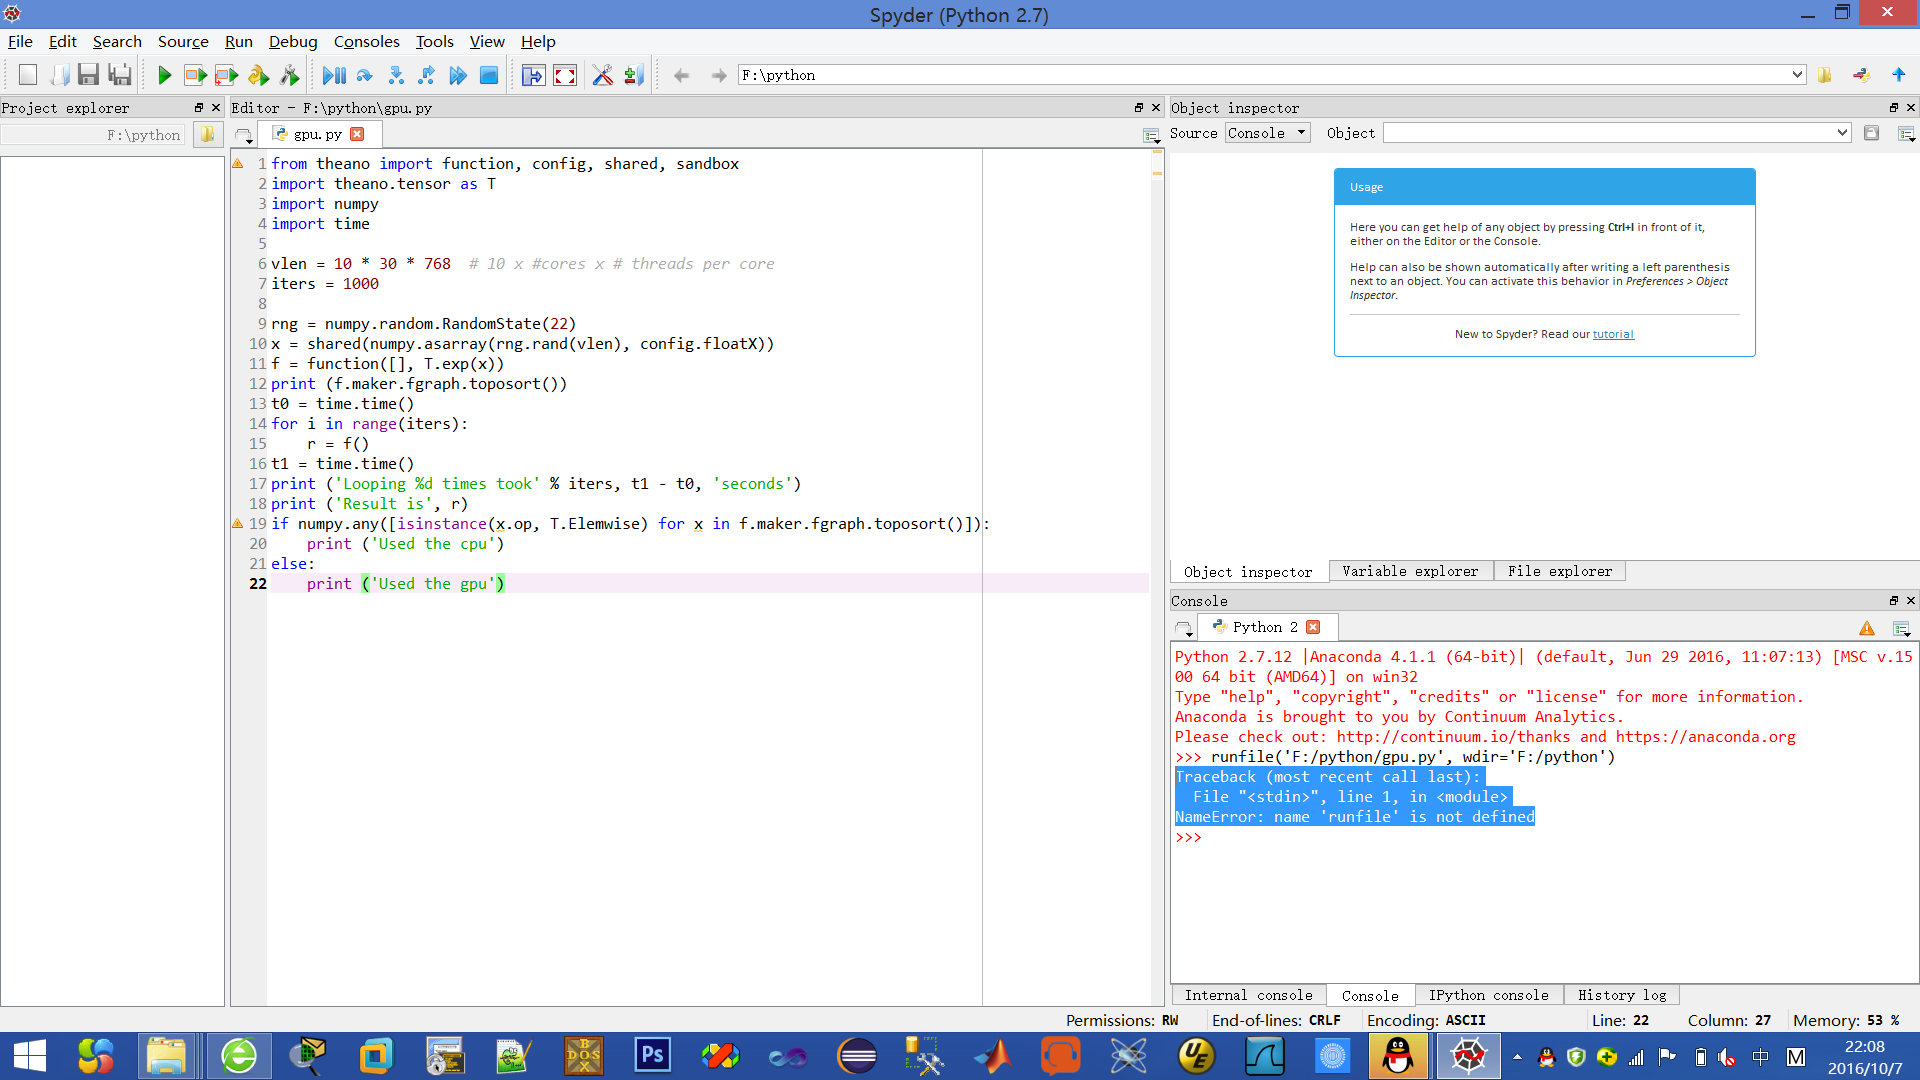1920x1080 pixels.
Task: Undock the Object inspector pane
Action: coord(1894,108)
